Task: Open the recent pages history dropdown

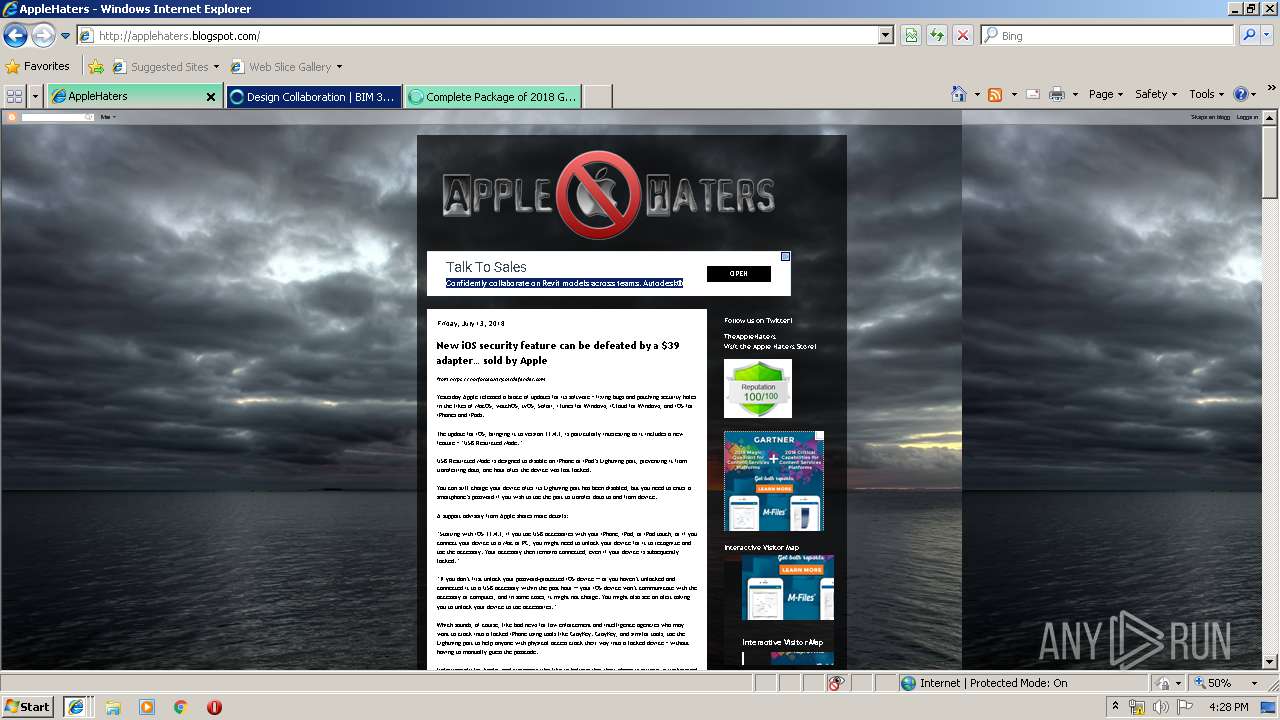Action: [66, 36]
